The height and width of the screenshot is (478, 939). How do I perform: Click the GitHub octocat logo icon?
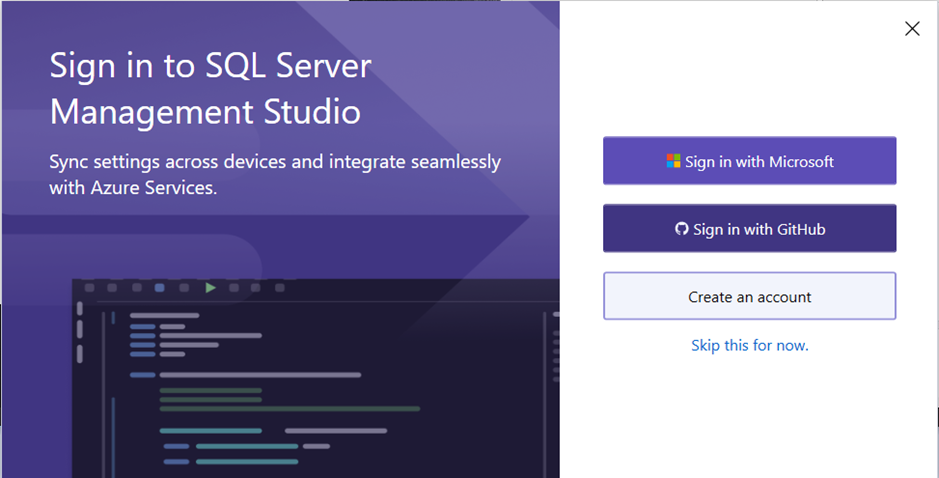681,228
